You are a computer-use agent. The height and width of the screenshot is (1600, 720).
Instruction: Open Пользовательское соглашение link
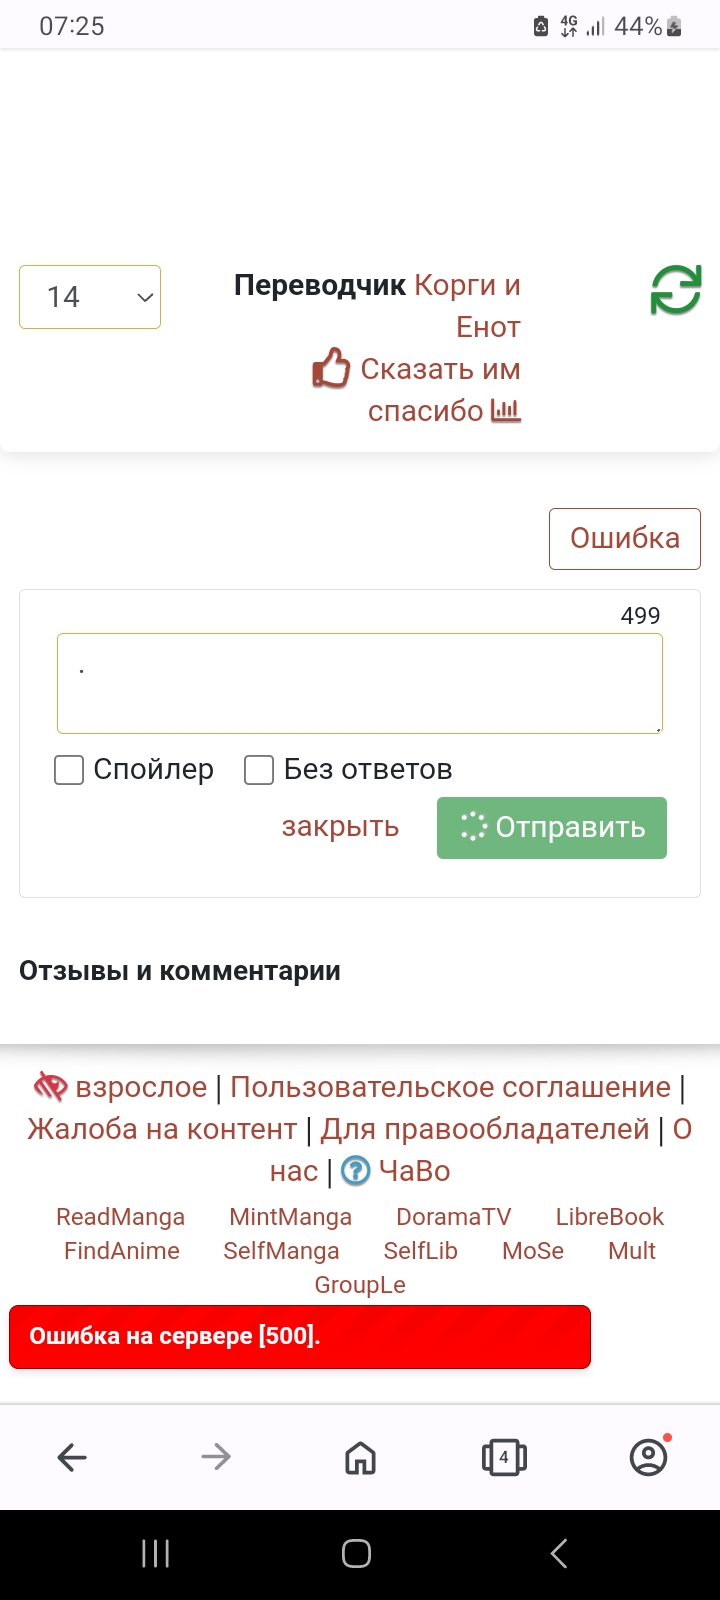pyautogui.click(x=450, y=1087)
